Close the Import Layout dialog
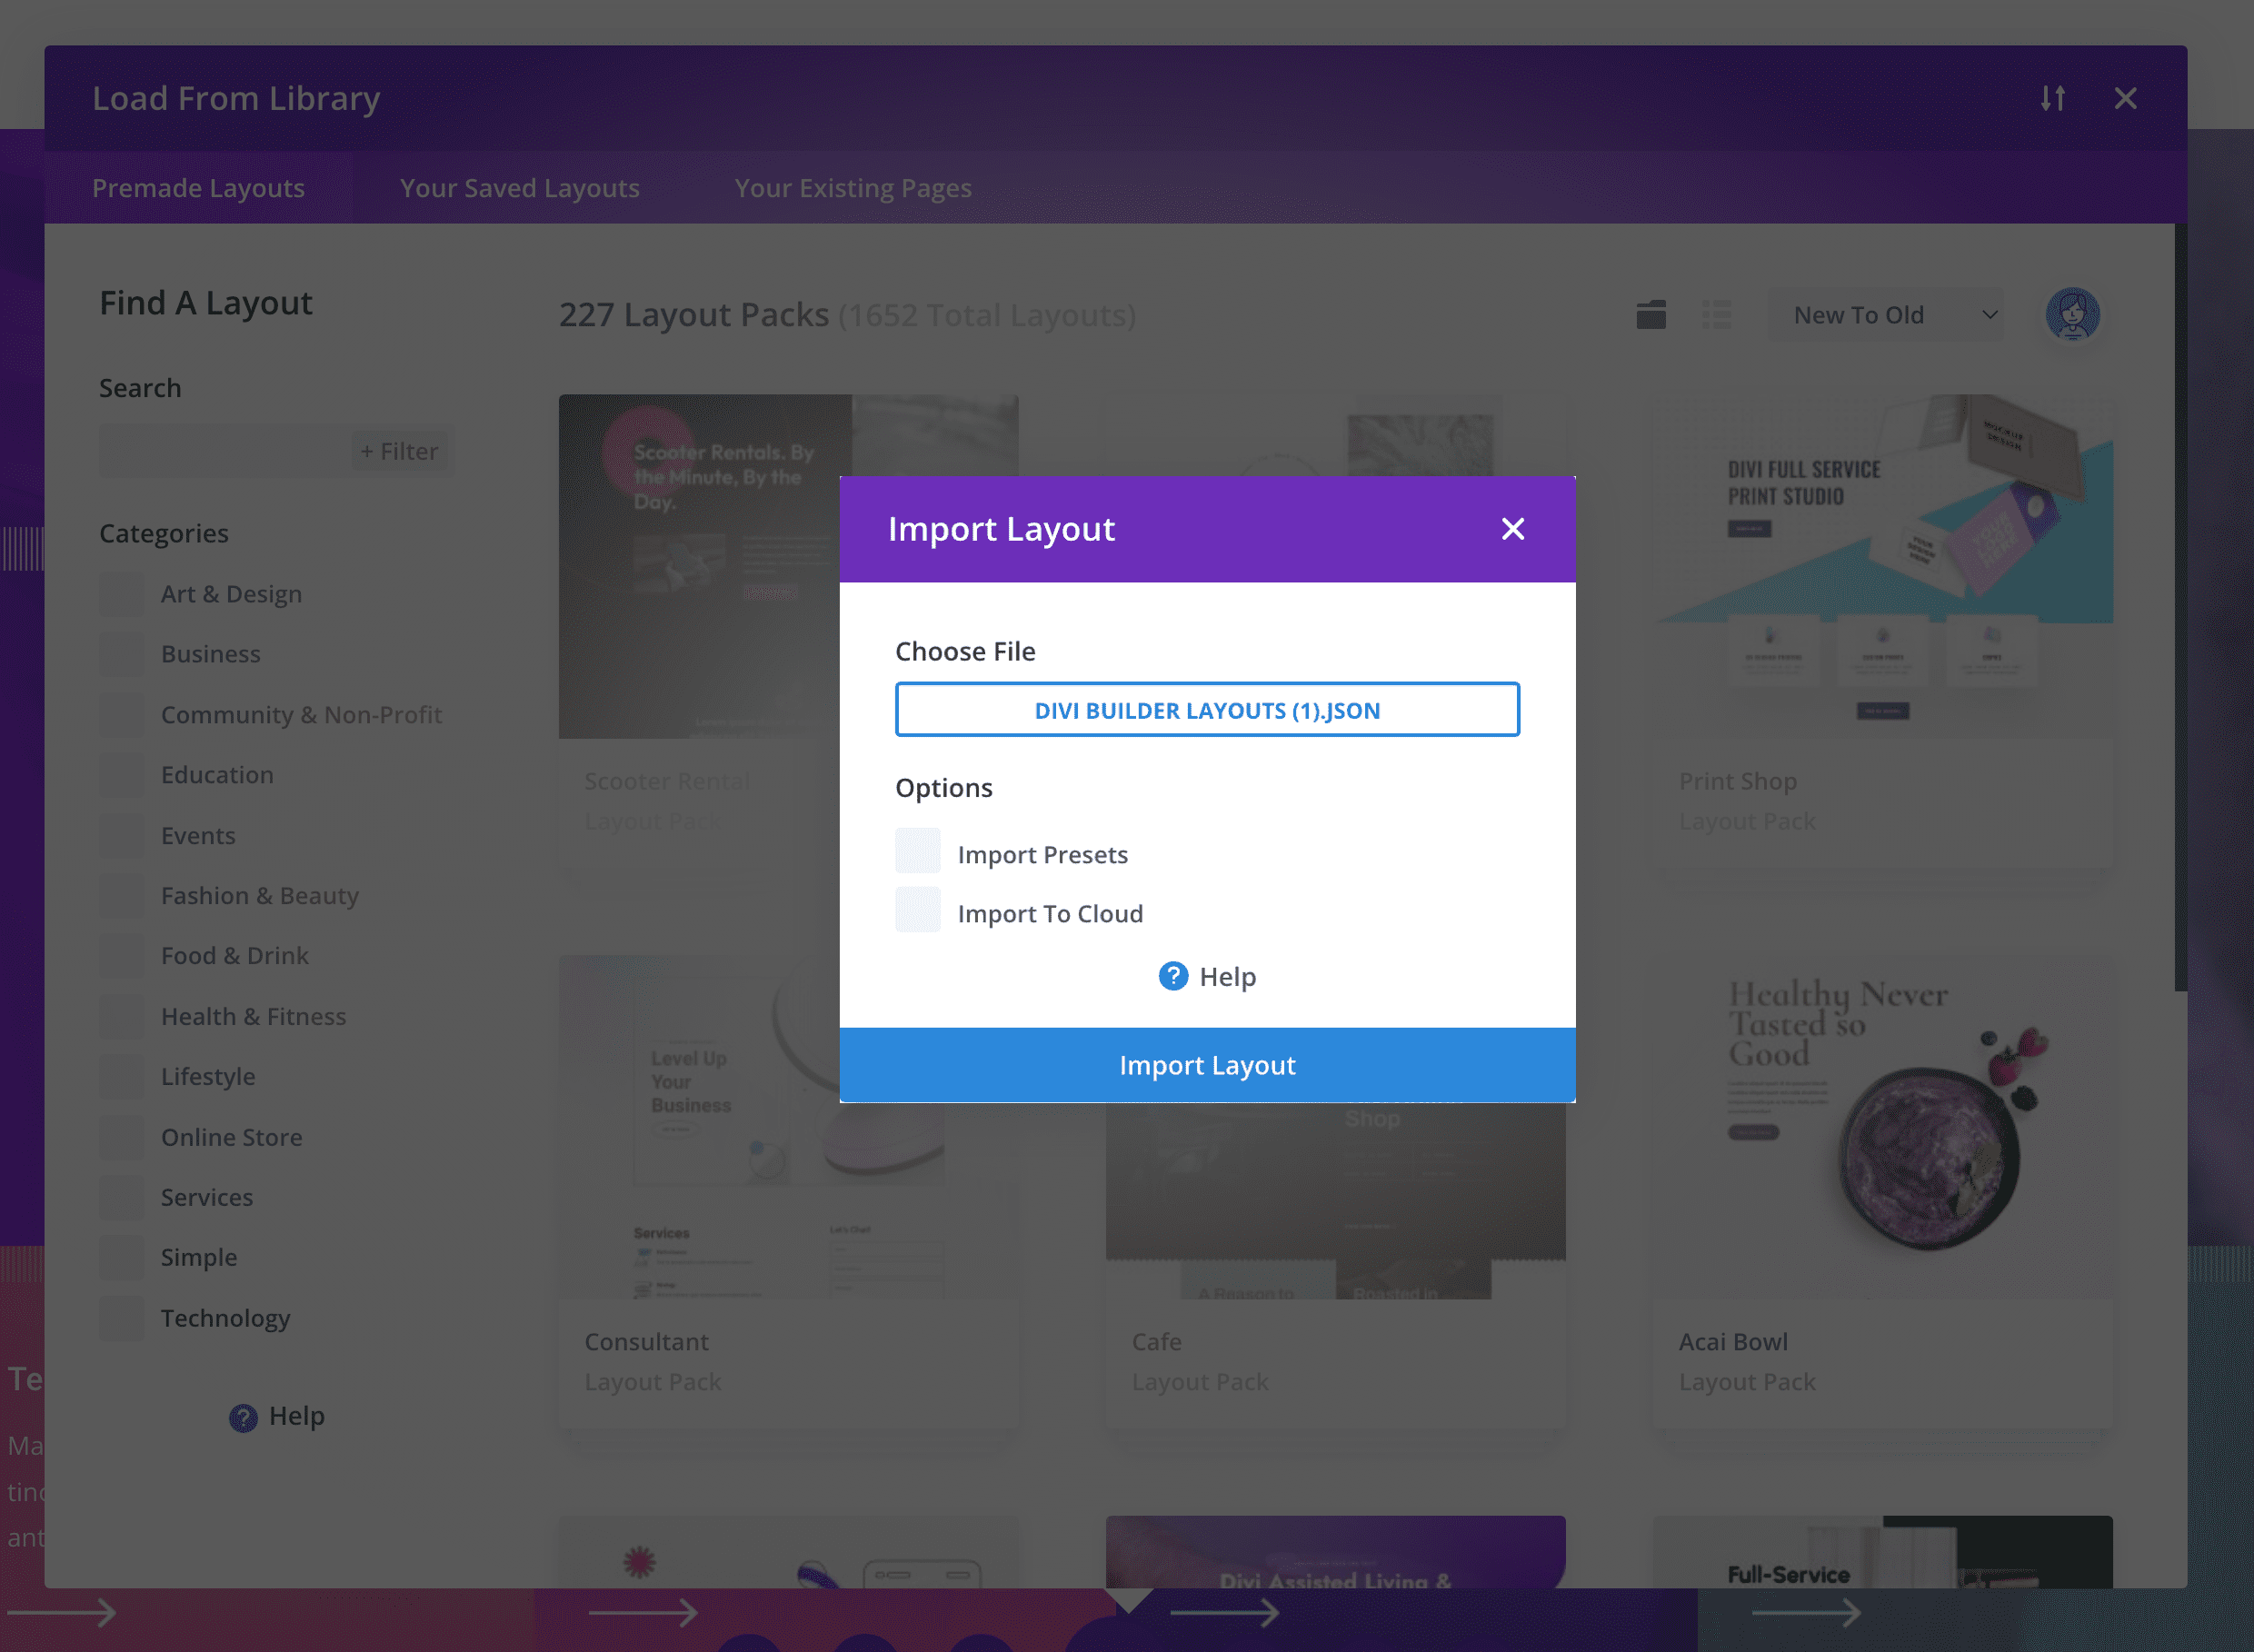The height and width of the screenshot is (1652, 2254). (x=1512, y=529)
